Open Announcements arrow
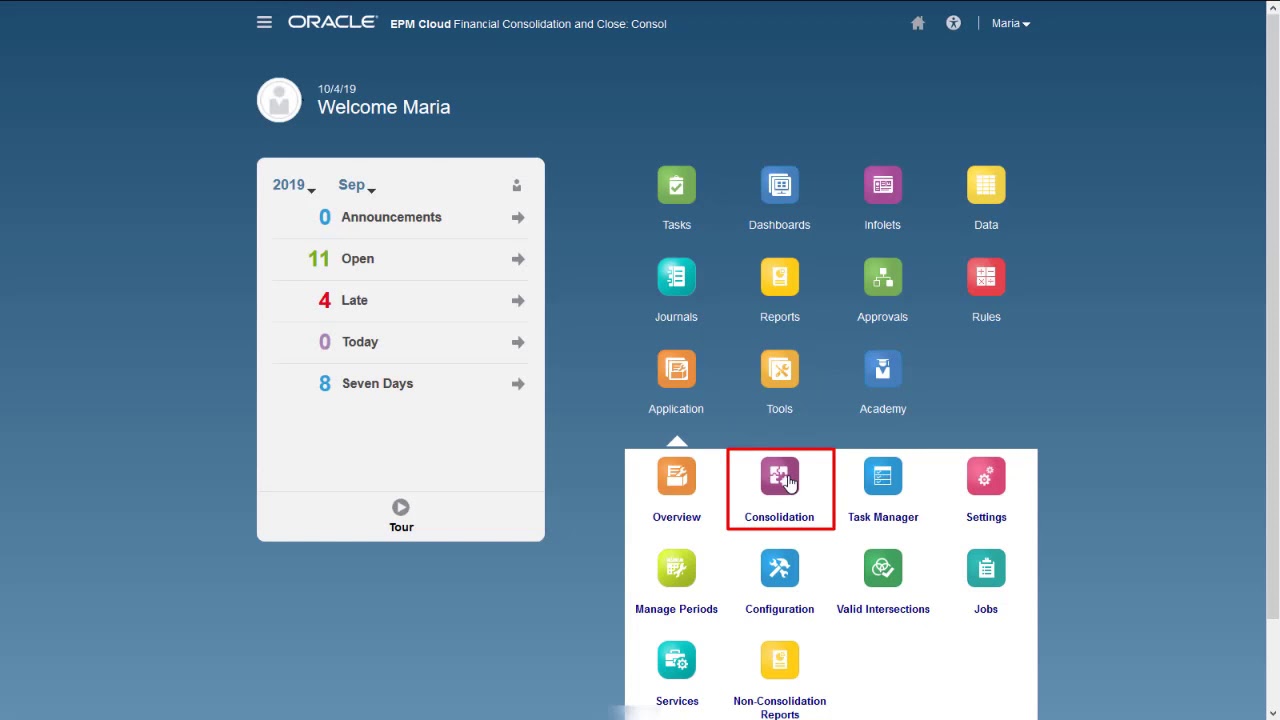This screenshot has width=1280, height=720. [518, 217]
